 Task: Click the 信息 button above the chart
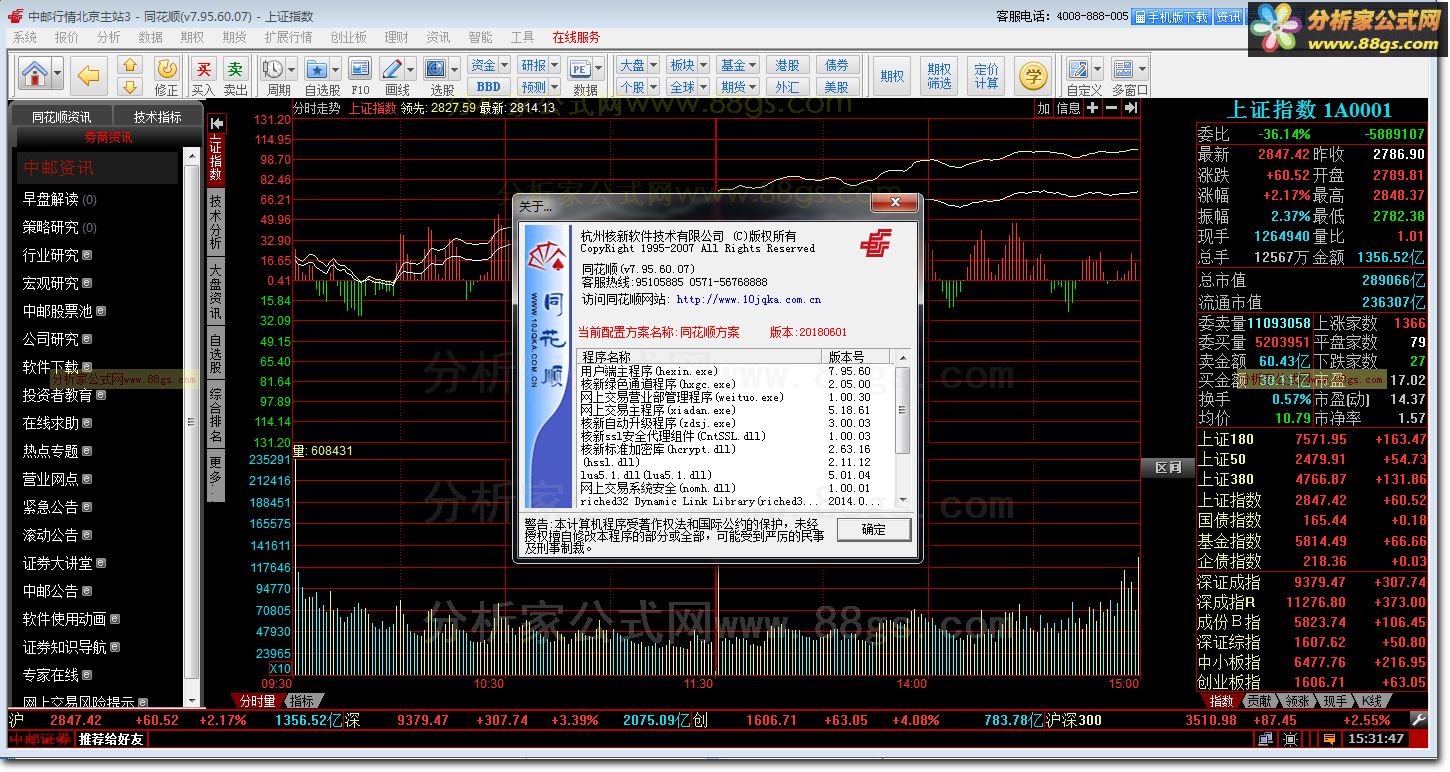click(1068, 108)
